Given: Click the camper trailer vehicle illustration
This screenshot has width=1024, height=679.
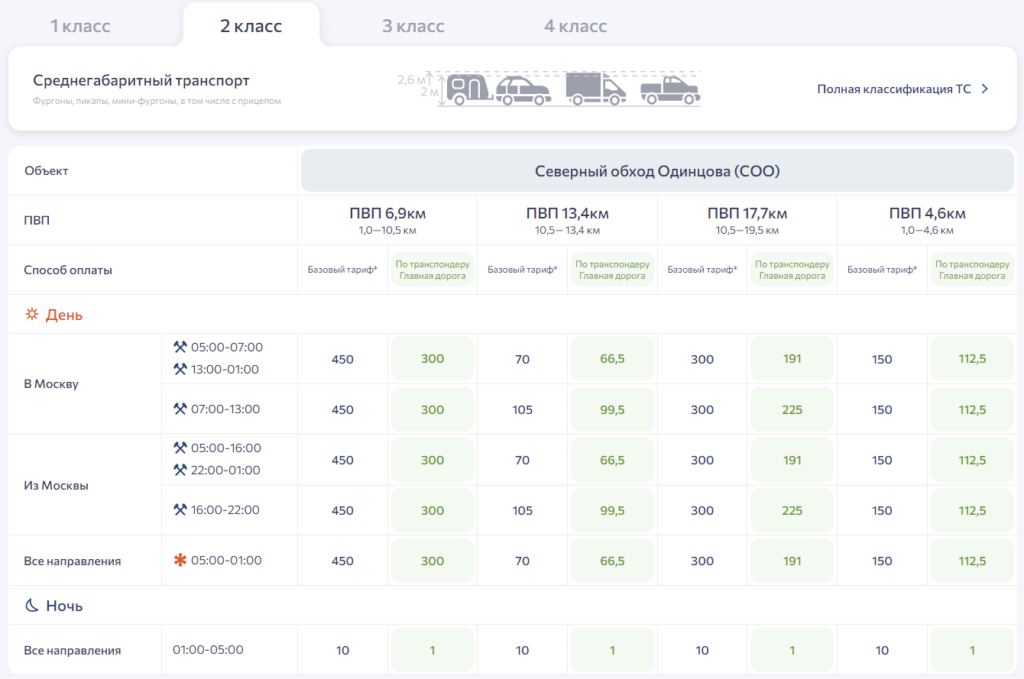Looking at the screenshot, I should [x=467, y=90].
